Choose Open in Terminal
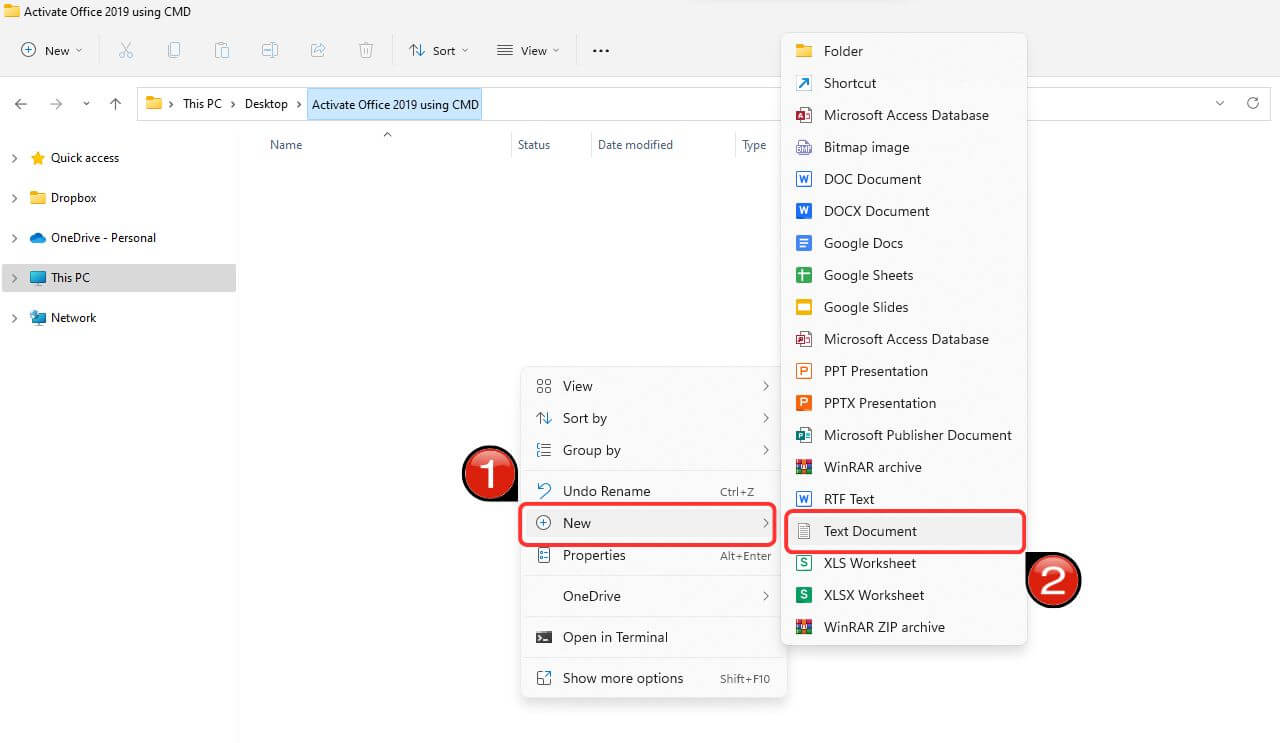Image resolution: width=1280 pixels, height=743 pixels. (653, 637)
